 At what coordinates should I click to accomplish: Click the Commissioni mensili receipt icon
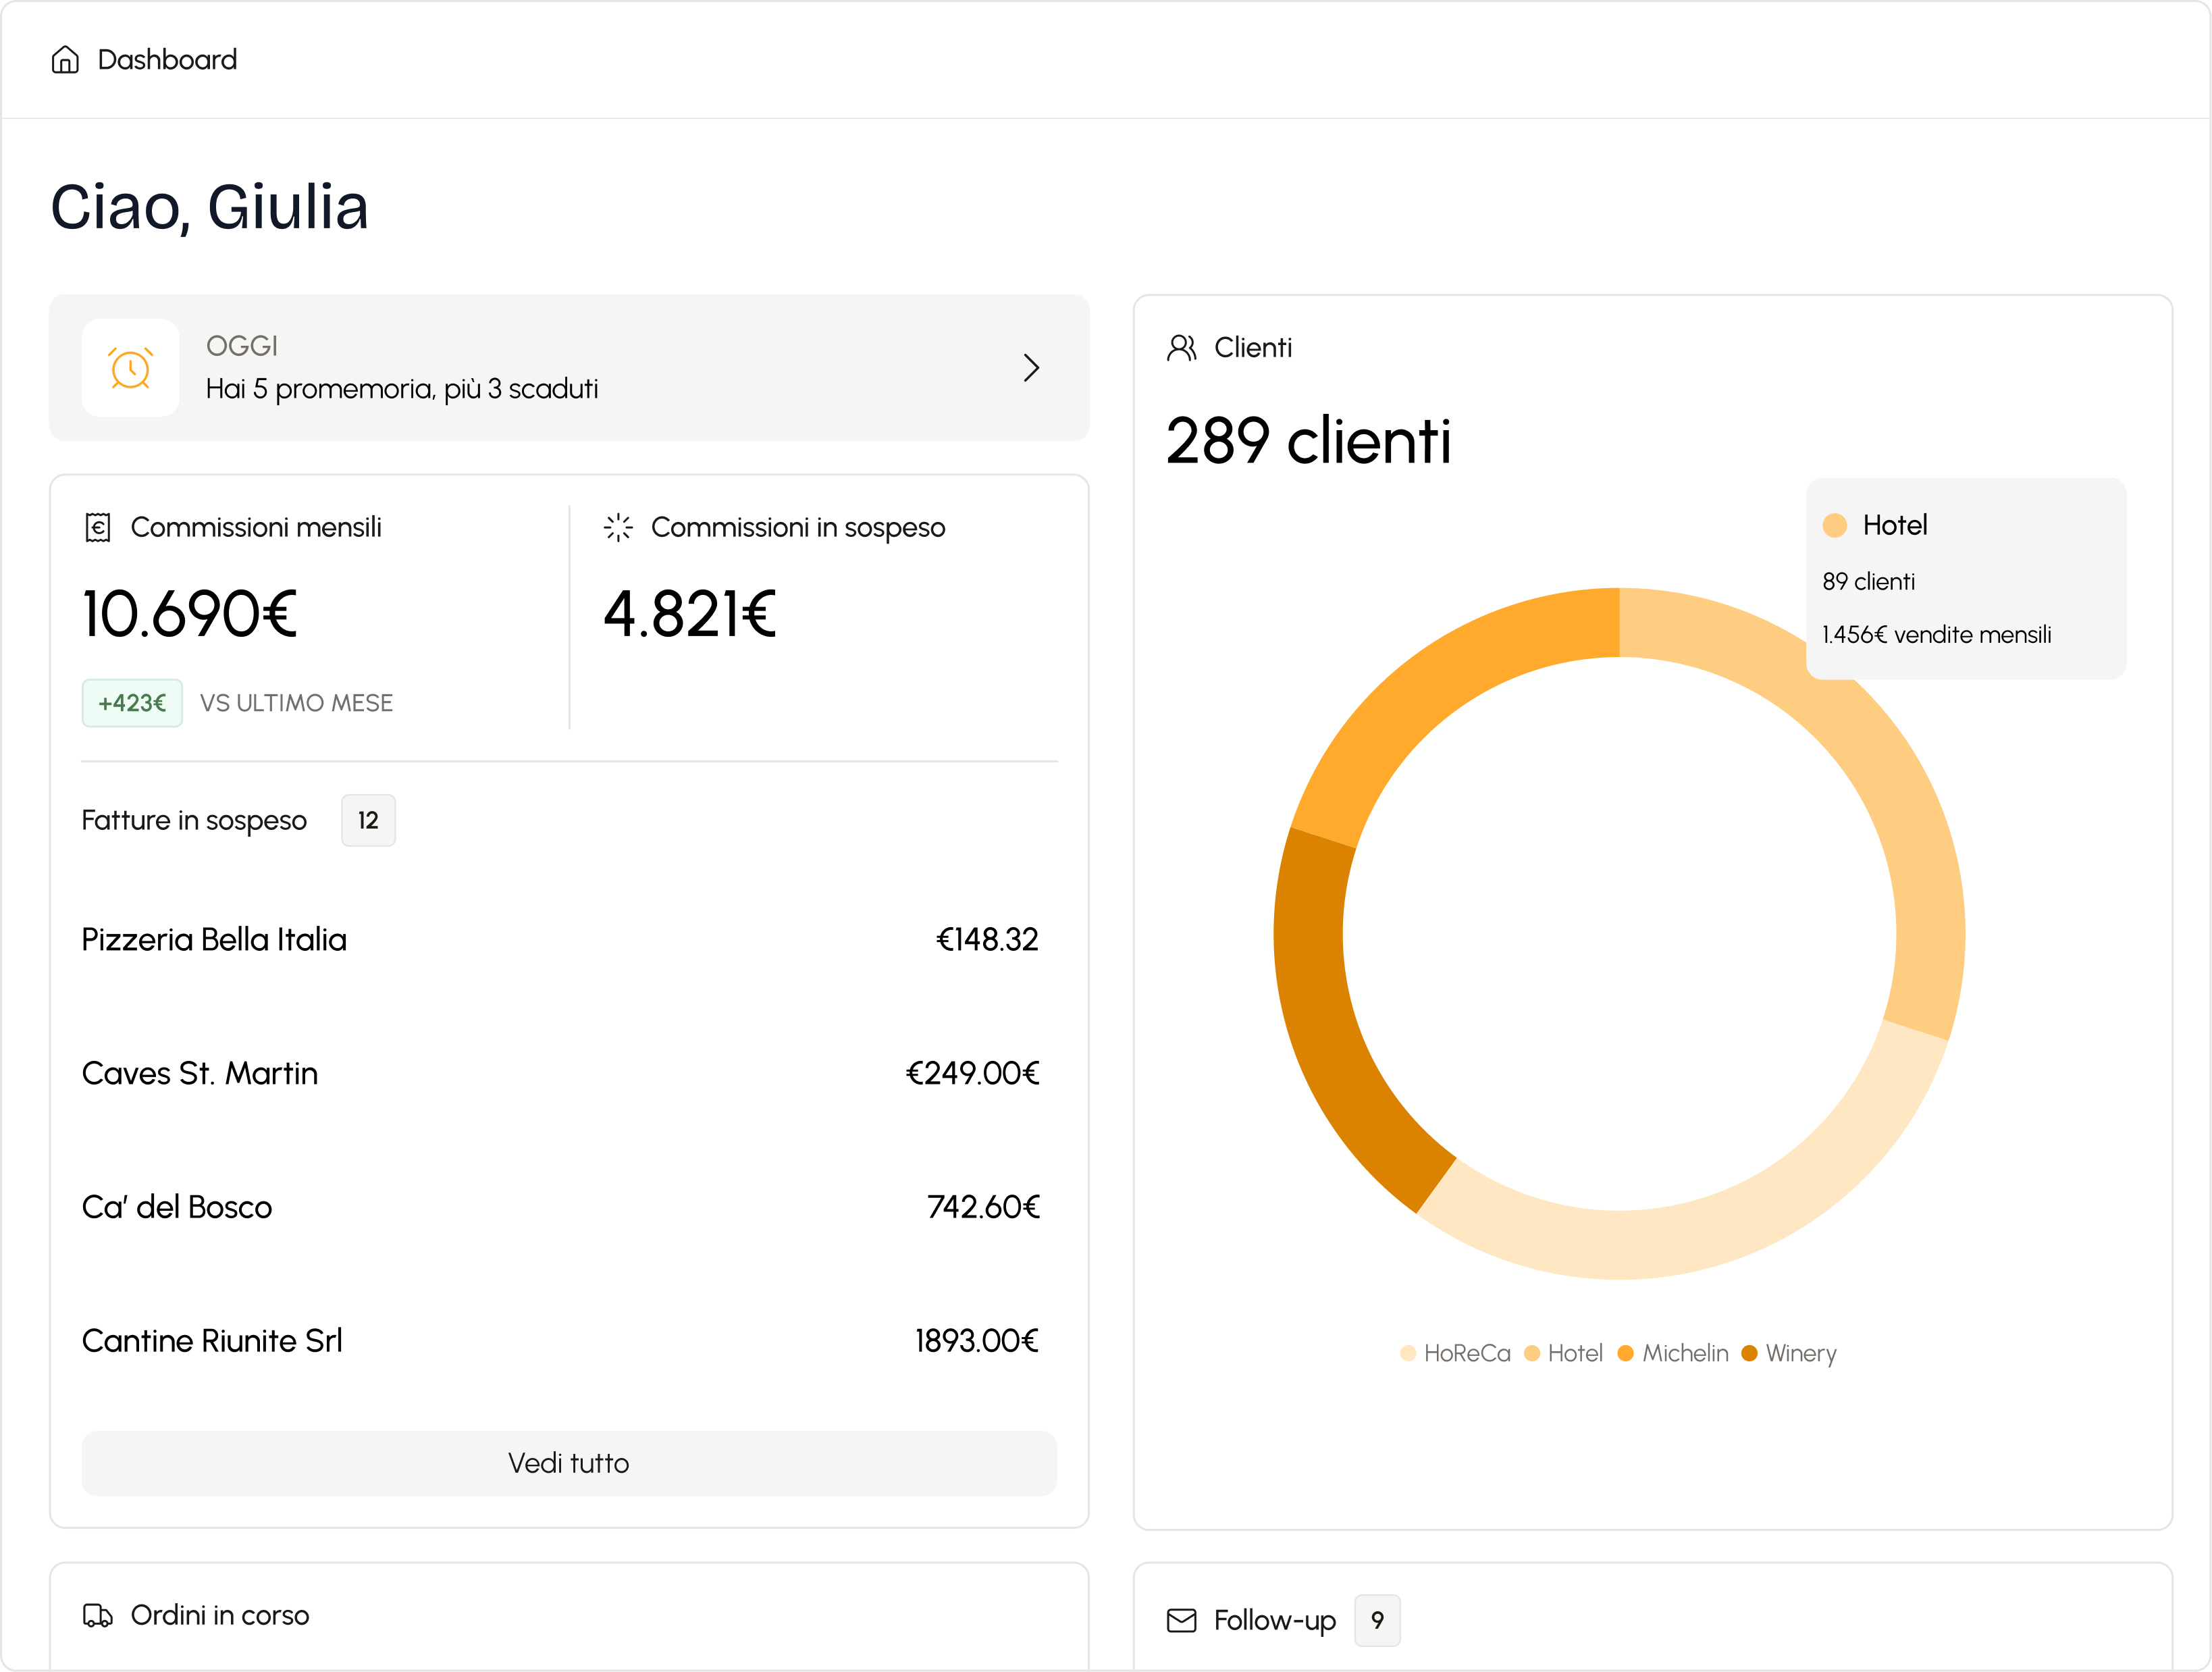point(98,527)
